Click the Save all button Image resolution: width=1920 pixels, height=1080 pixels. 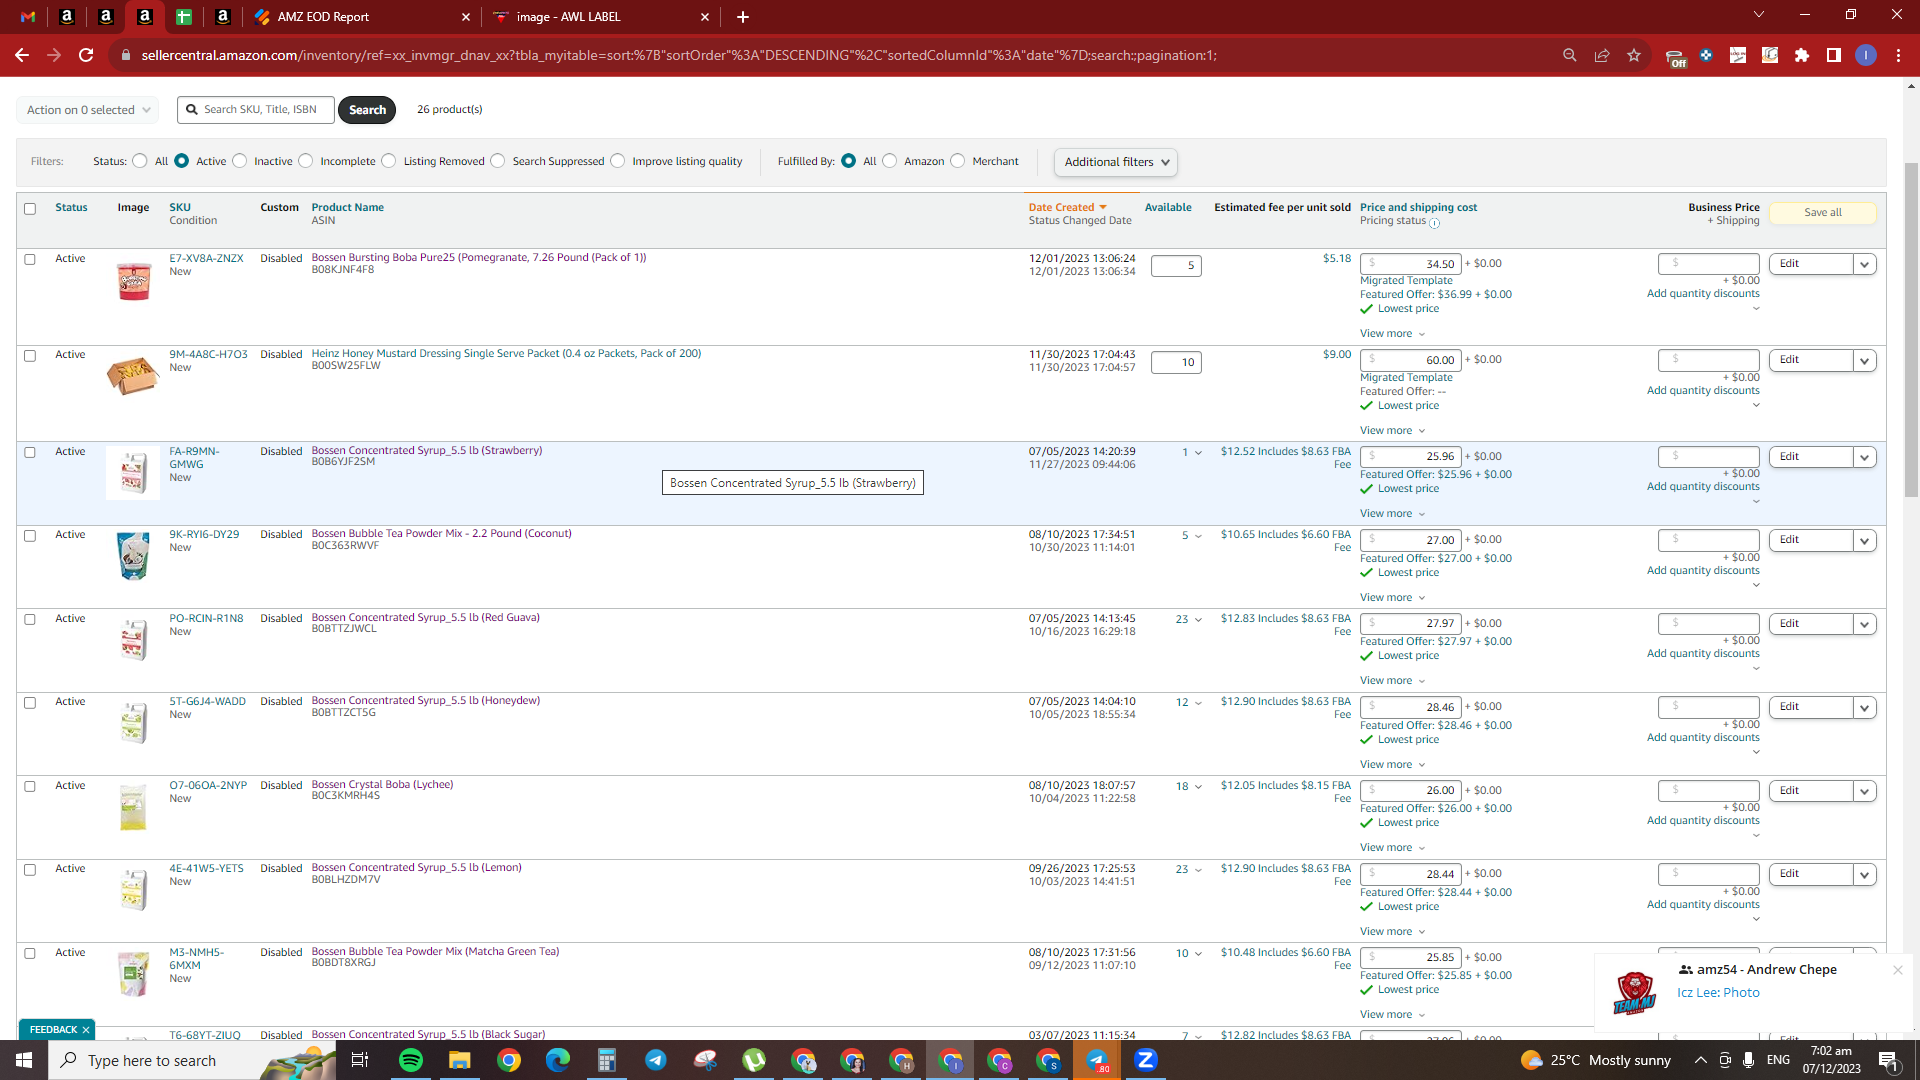pos(1822,212)
